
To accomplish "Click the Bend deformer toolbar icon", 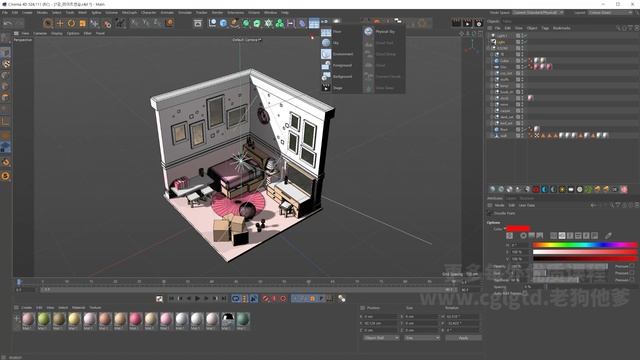I will (x=302, y=23).
